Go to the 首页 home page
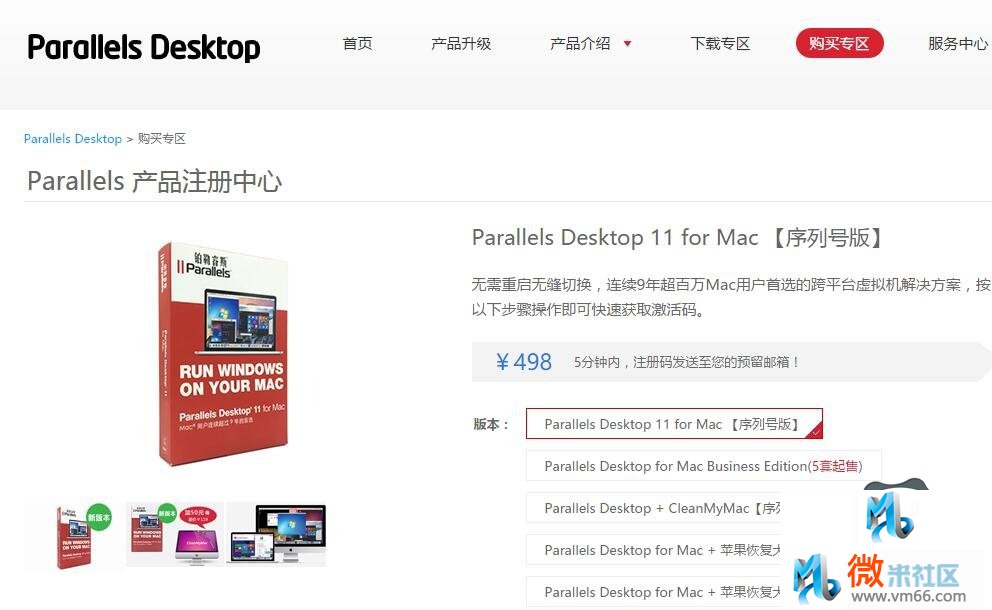This screenshot has height=610, width=992. tap(357, 44)
